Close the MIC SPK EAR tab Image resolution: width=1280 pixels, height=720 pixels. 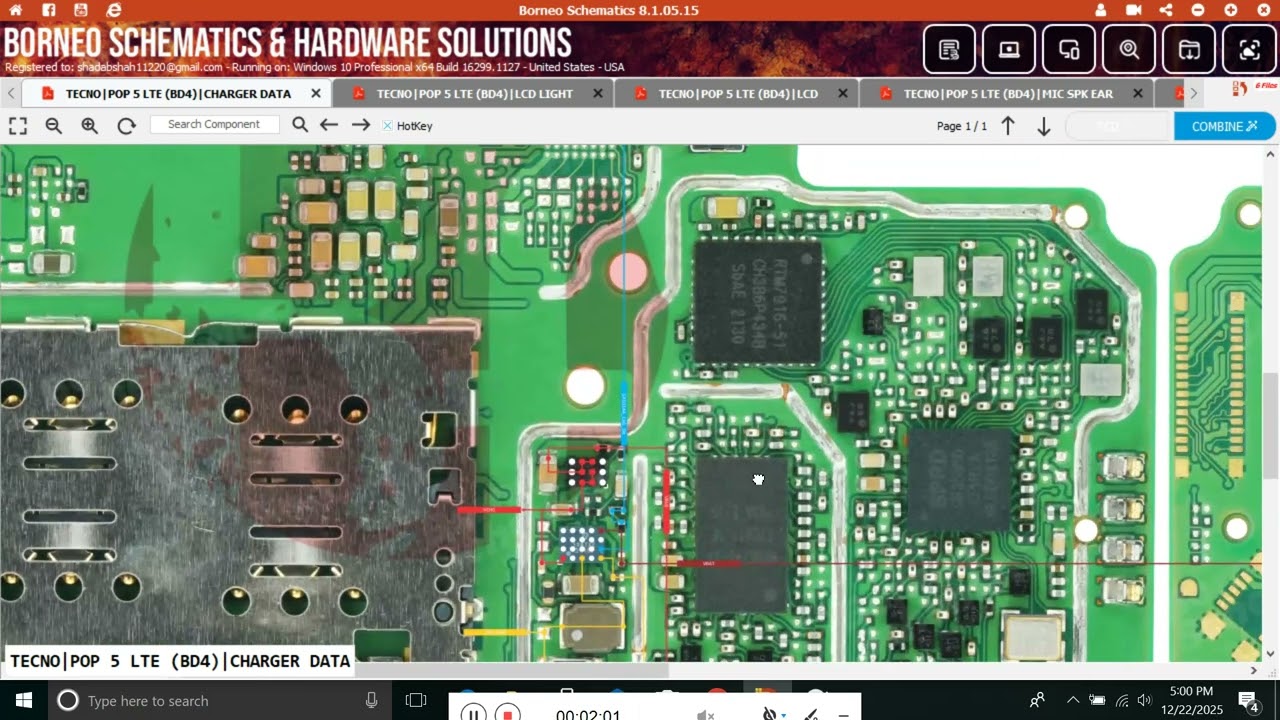[x=1138, y=93]
